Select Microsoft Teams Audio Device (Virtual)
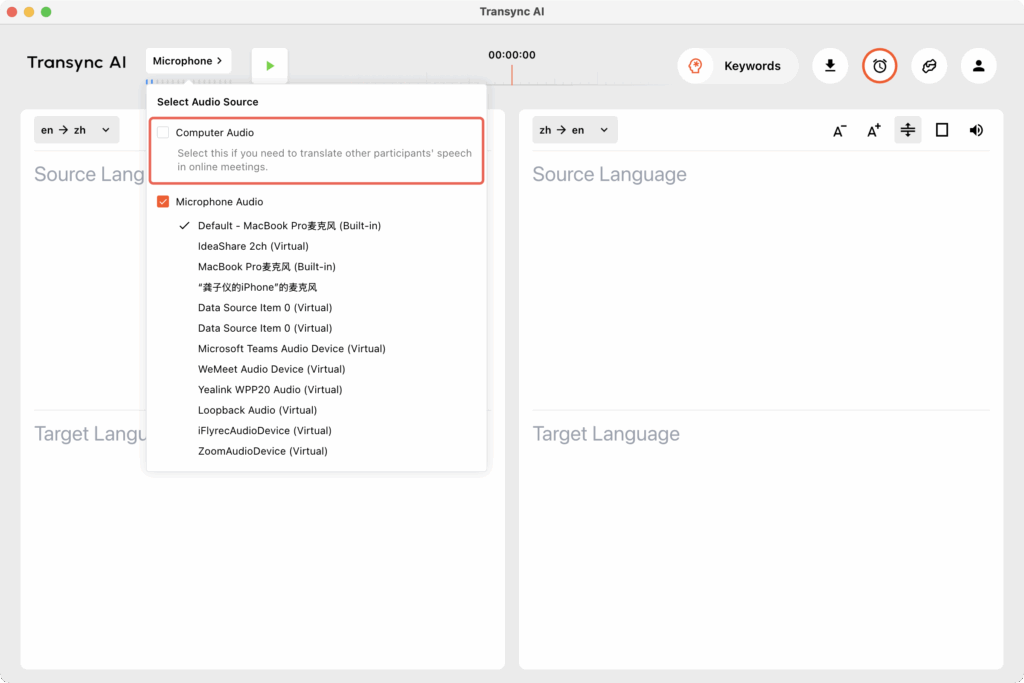The image size is (1024, 683). coord(291,349)
